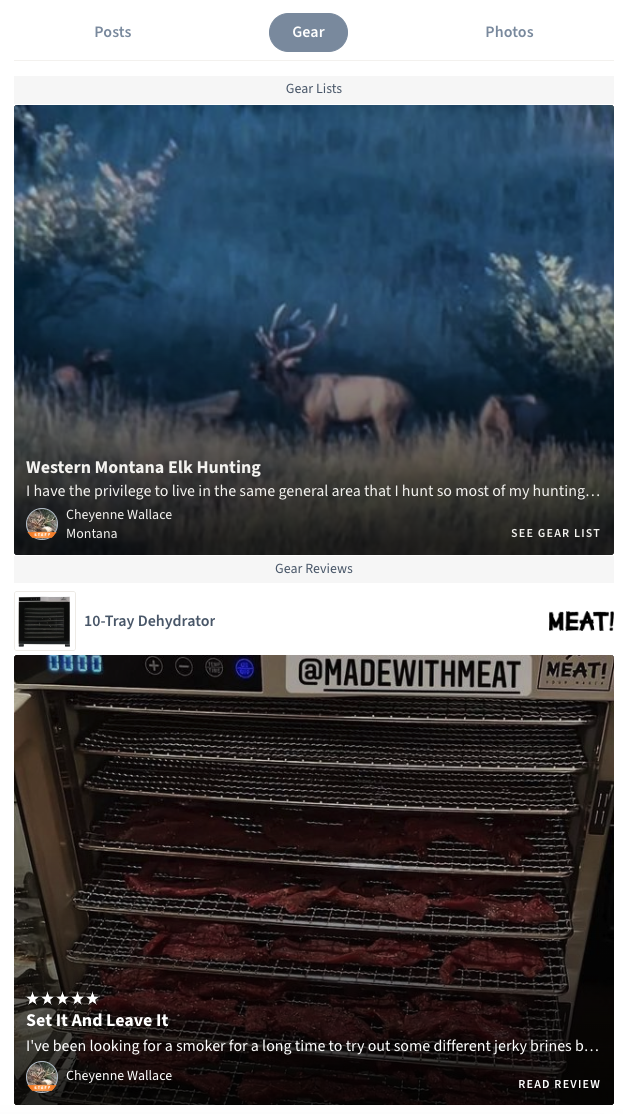The width and height of the screenshot is (623, 1114).
Task: Switch to the Posts tab
Action: (113, 32)
